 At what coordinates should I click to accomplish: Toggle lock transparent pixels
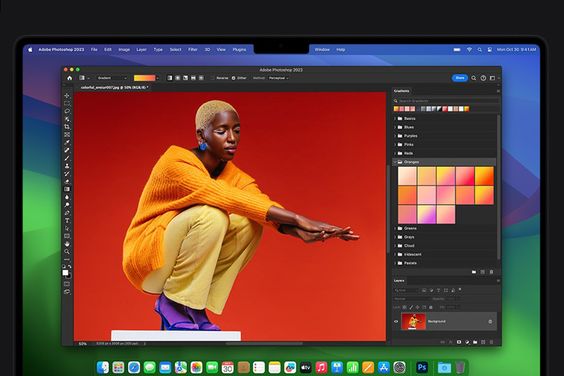point(404,307)
